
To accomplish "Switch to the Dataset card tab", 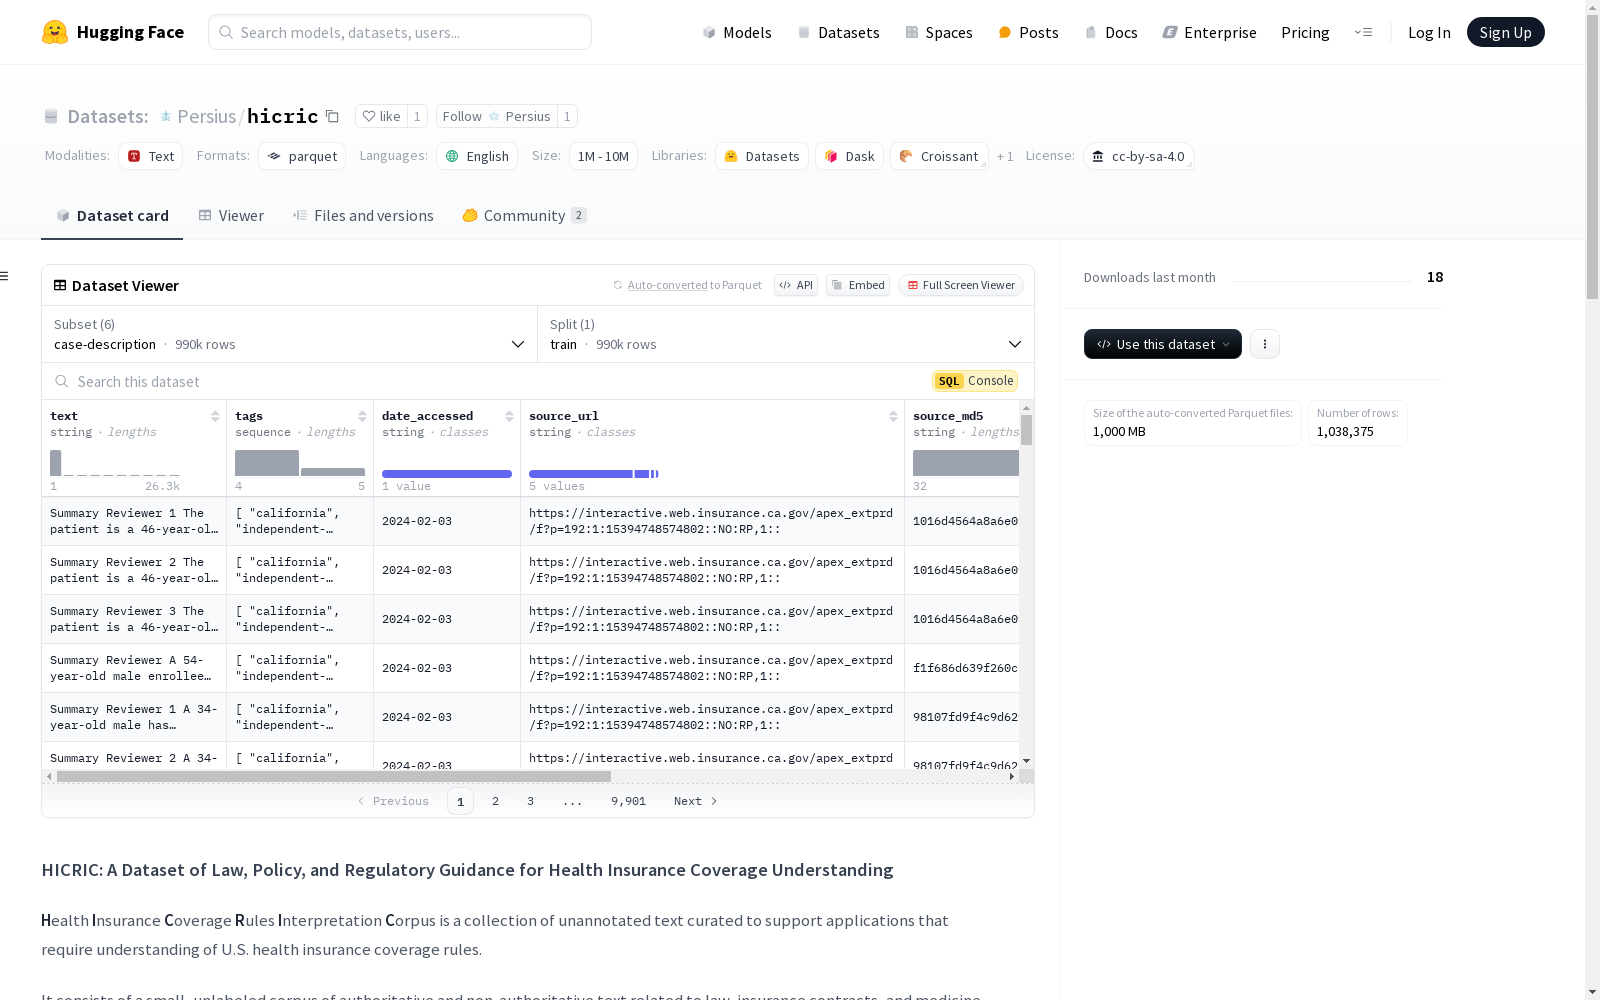I will point(112,215).
